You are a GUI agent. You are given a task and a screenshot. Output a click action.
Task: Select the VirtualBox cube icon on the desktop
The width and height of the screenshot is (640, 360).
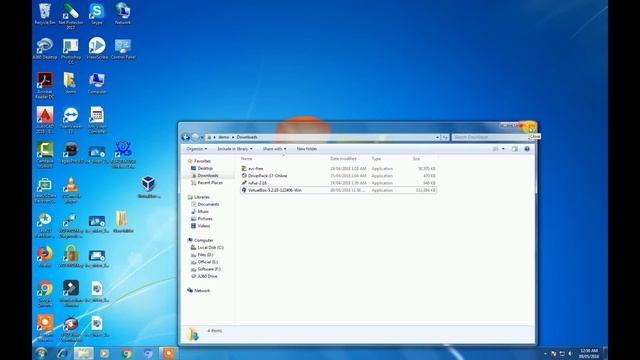point(149,187)
